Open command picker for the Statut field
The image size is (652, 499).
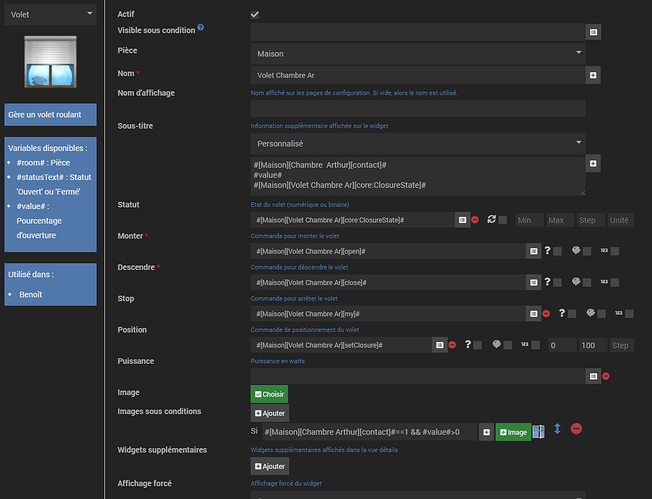(x=462, y=220)
